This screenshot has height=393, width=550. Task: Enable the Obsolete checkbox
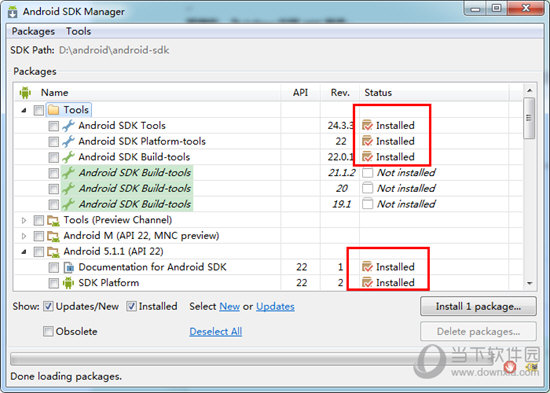pyautogui.click(x=48, y=331)
